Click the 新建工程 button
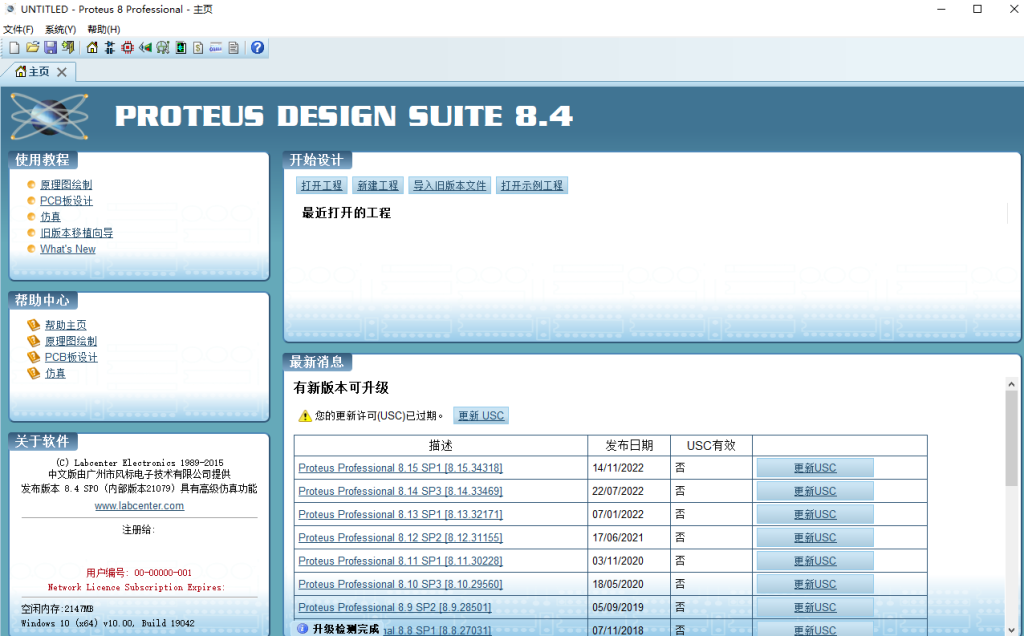The image size is (1024, 636). [377, 186]
